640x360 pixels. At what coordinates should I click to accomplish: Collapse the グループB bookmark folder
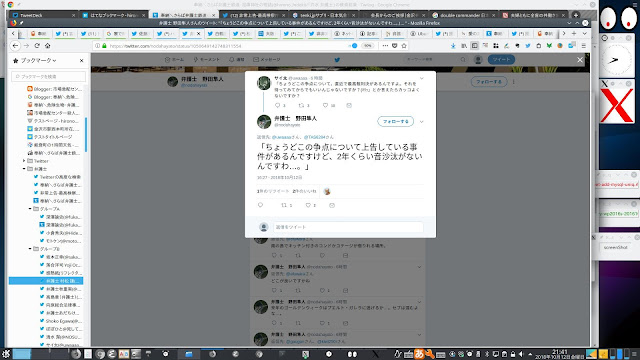tap(30, 249)
